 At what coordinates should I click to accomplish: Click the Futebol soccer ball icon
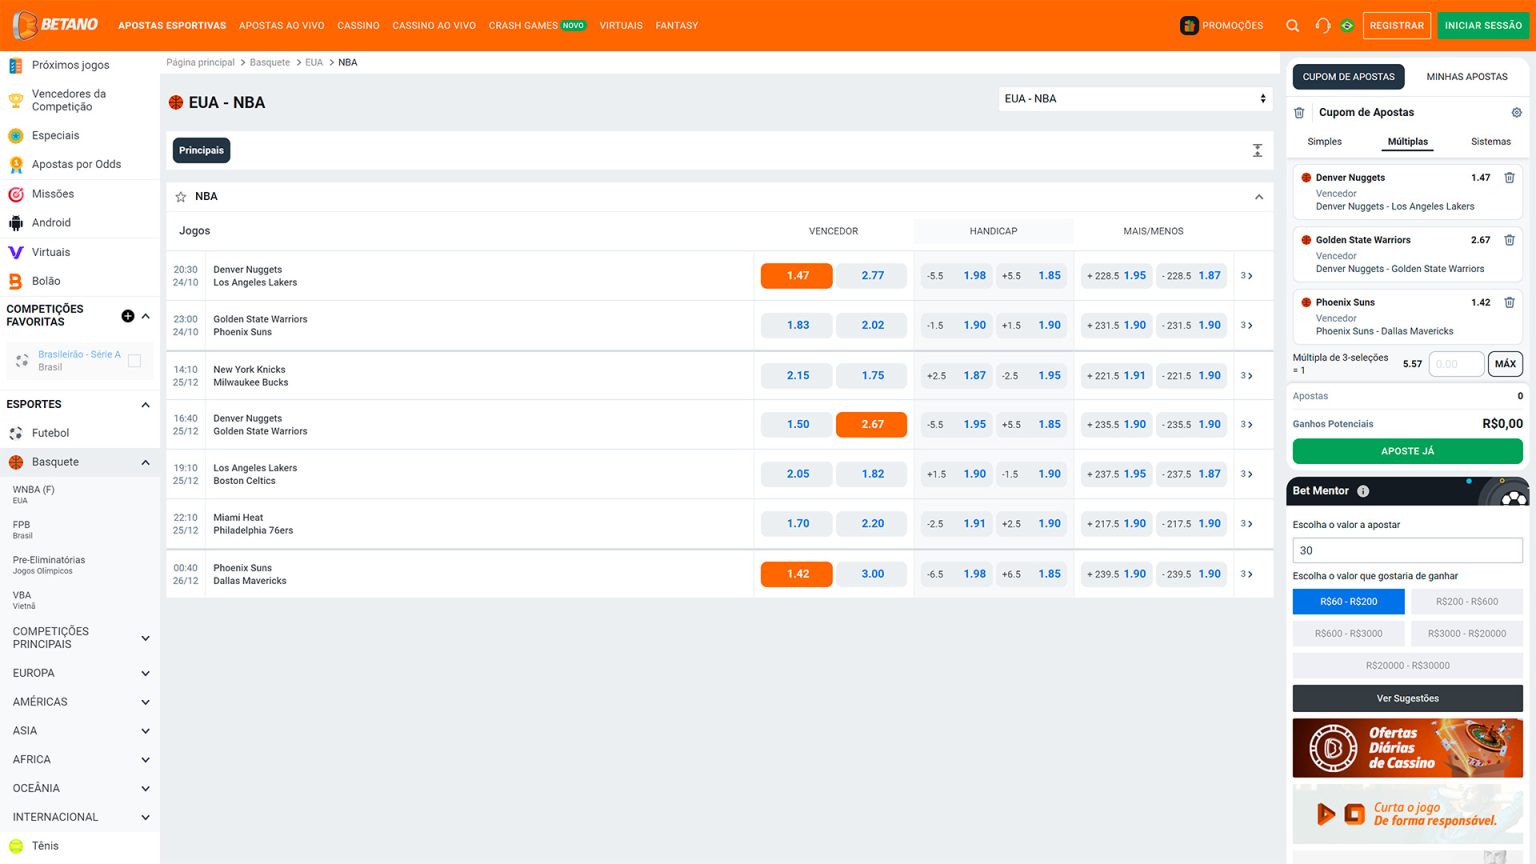pos(16,433)
